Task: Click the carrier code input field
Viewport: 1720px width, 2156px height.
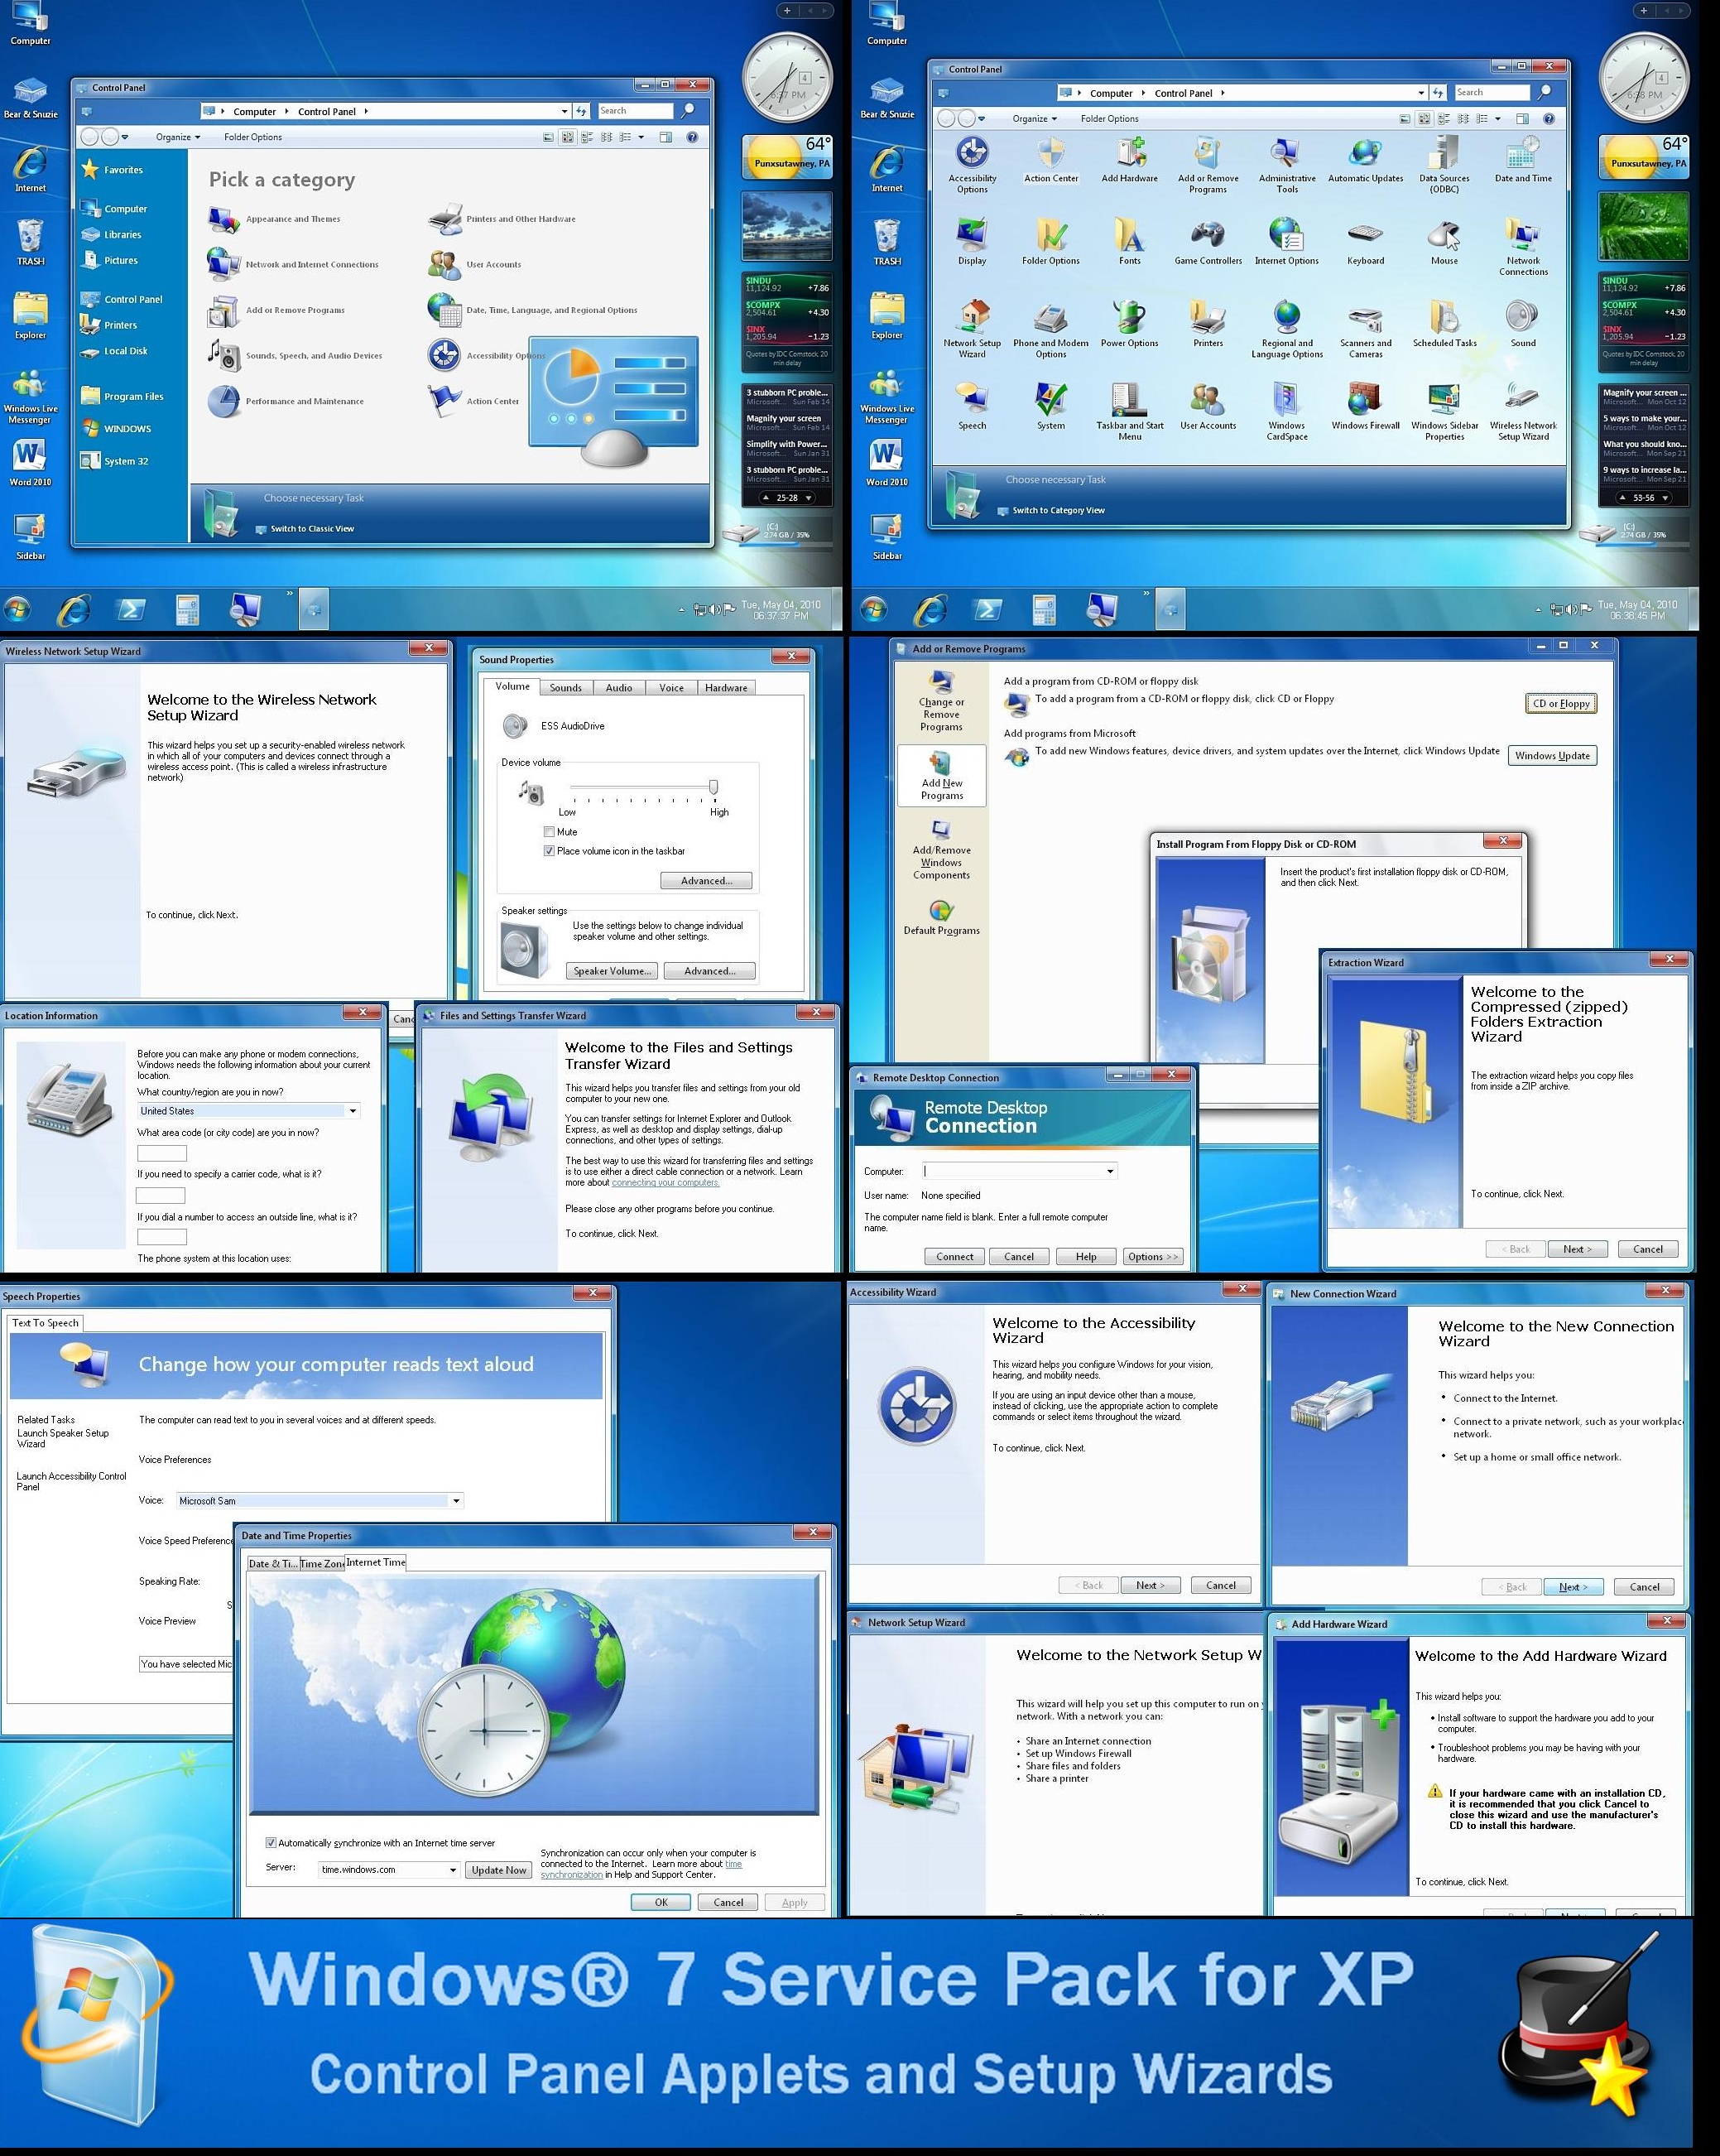Action: pos(161,1196)
